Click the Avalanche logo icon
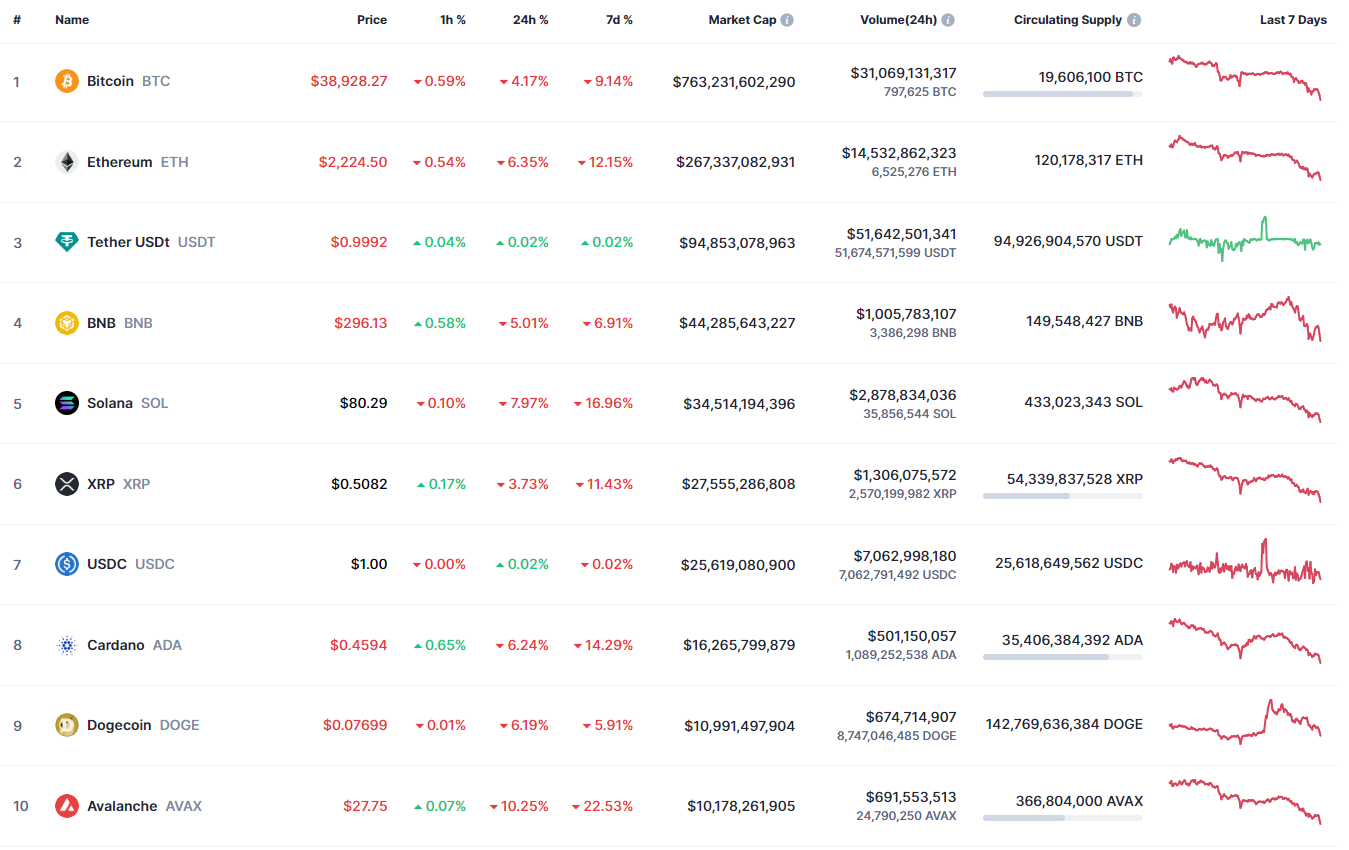 click(67, 806)
